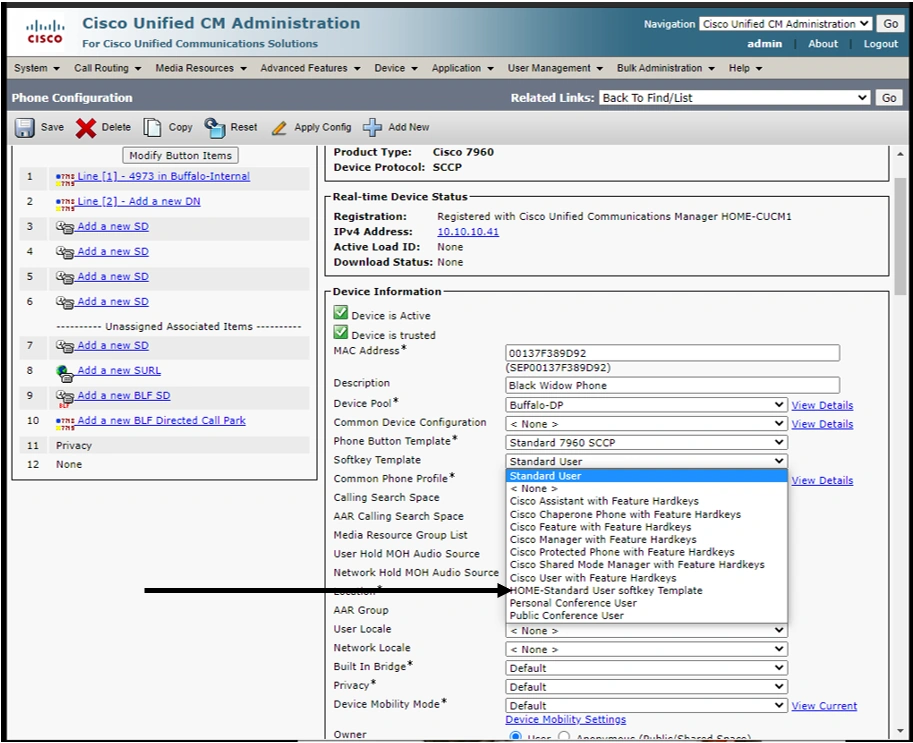Choose HOME-Standard User softkey Template option
The width and height of the screenshot is (913, 743).
pos(646,590)
